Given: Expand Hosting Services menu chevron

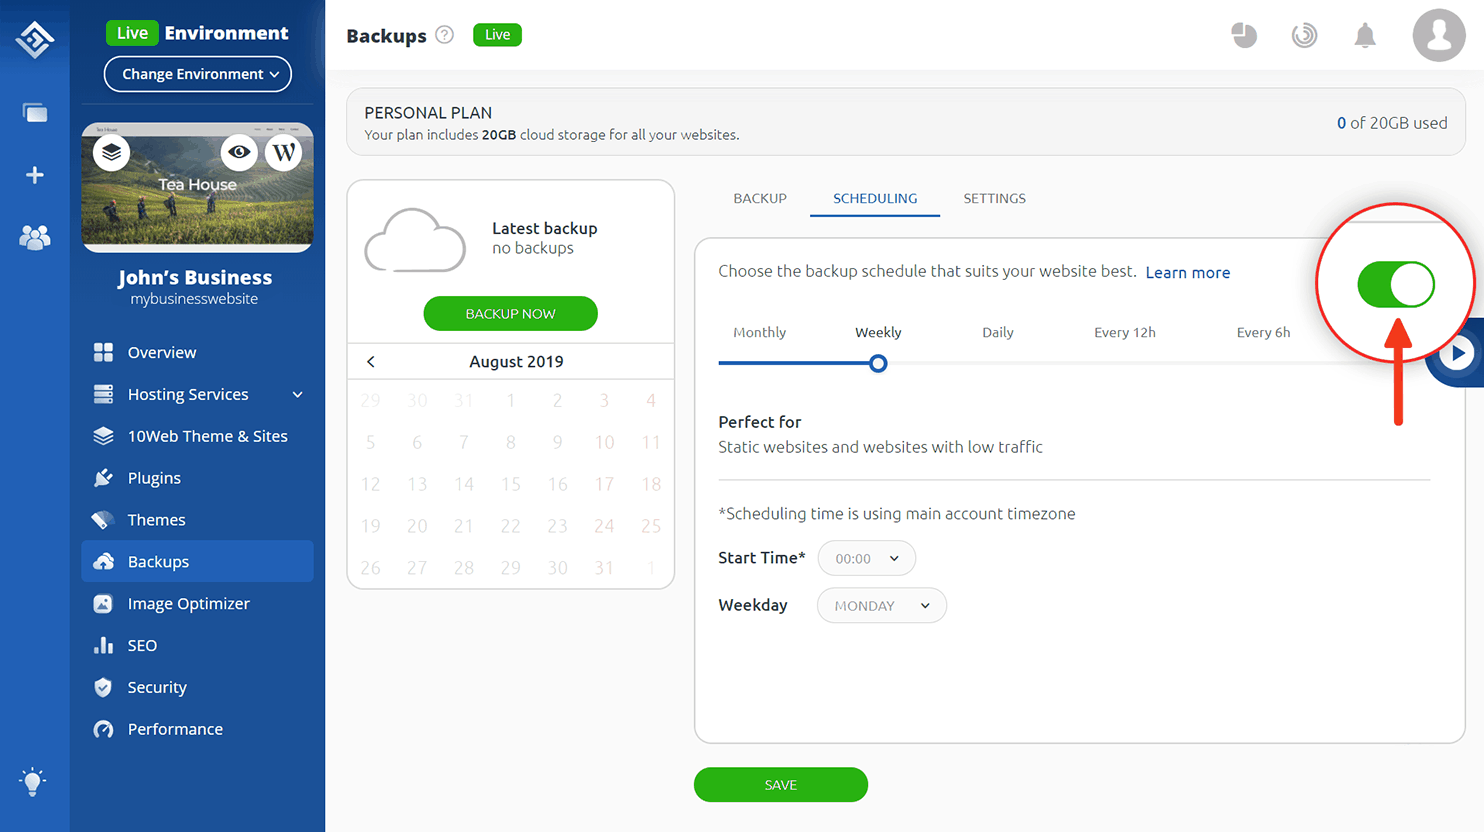Looking at the screenshot, I should (x=297, y=395).
